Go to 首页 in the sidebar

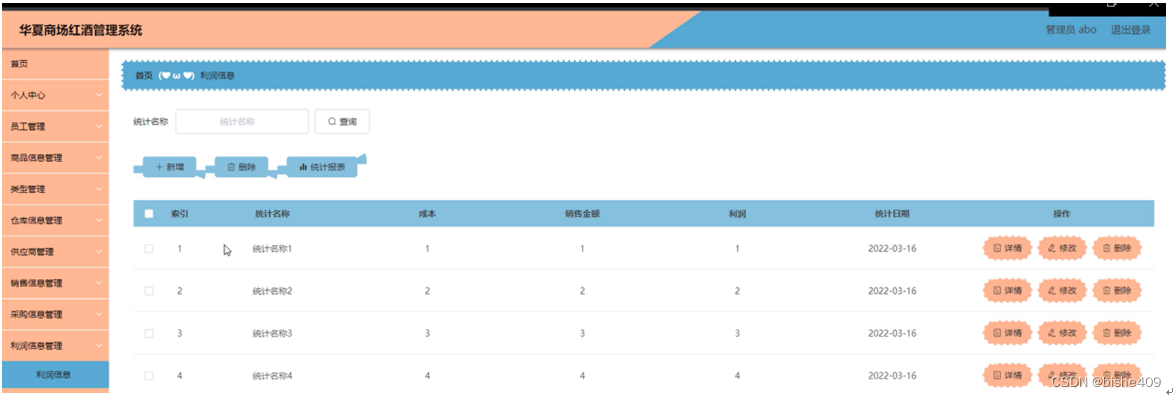point(55,65)
